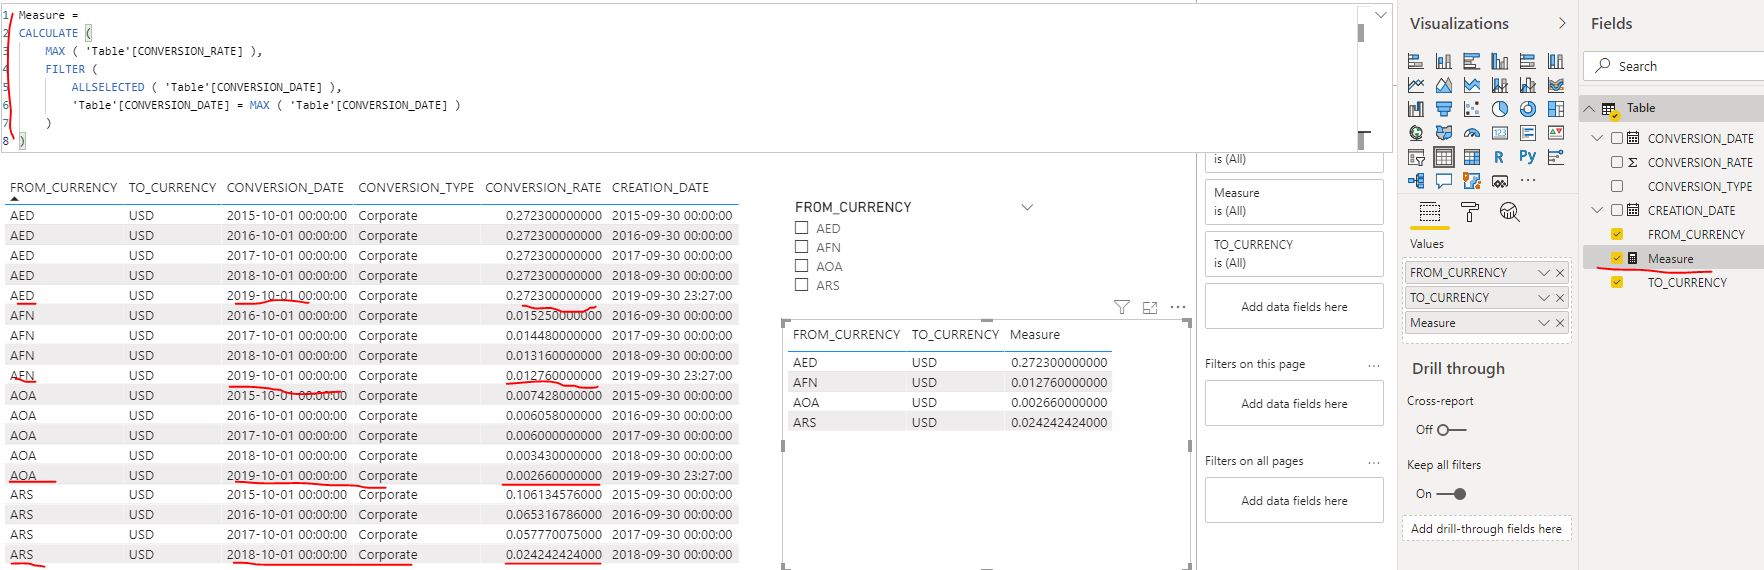The height and width of the screenshot is (570, 1764).
Task: Select the Donut chart visual
Action: (1528, 109)
